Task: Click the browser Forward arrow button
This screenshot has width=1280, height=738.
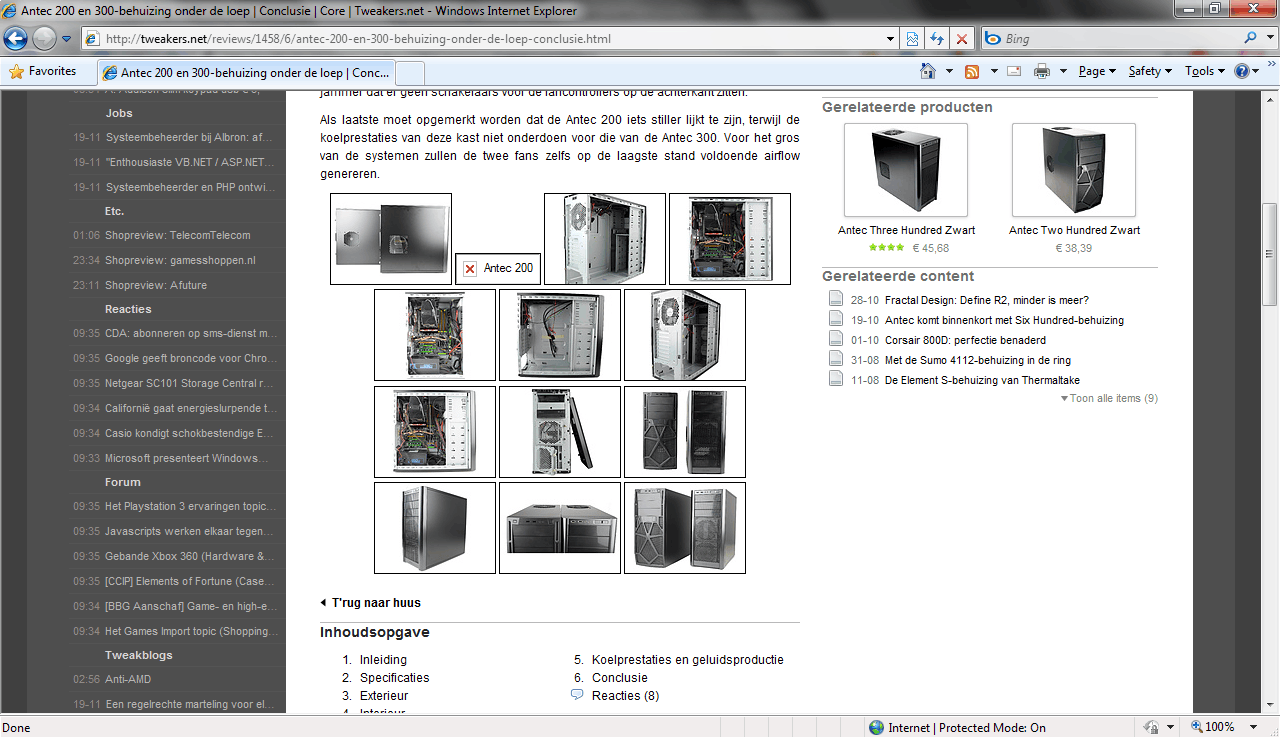Action: (x=45, y=39)
